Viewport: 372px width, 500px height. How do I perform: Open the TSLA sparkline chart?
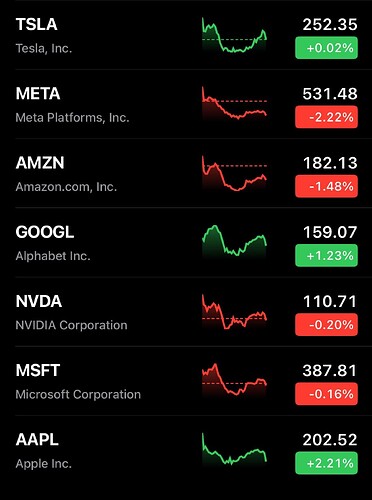point(234,35)
